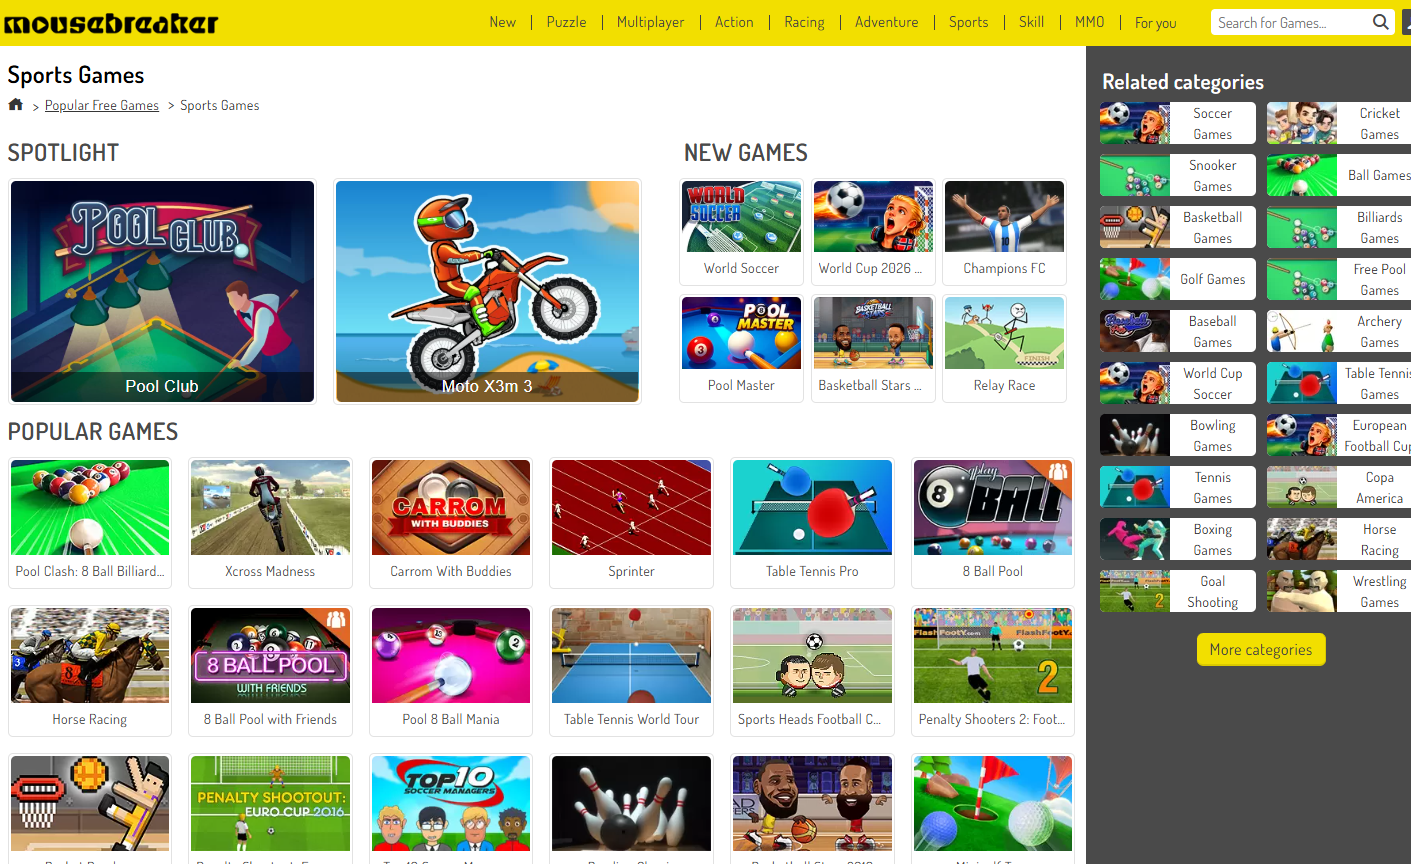Viewport: 1411px width, 864px height.
Task: Open the Basketball Games category icon
Action: 1135,228
